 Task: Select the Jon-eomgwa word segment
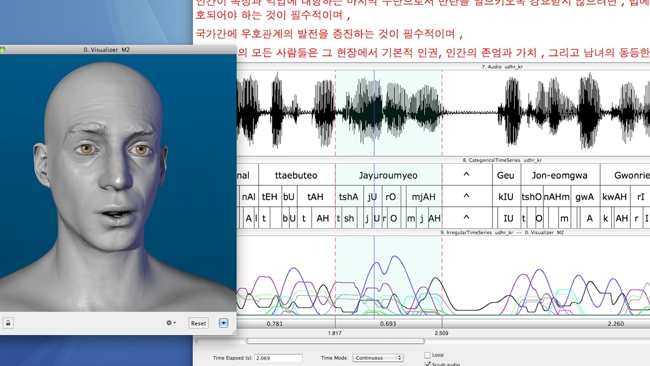(560, 175)
